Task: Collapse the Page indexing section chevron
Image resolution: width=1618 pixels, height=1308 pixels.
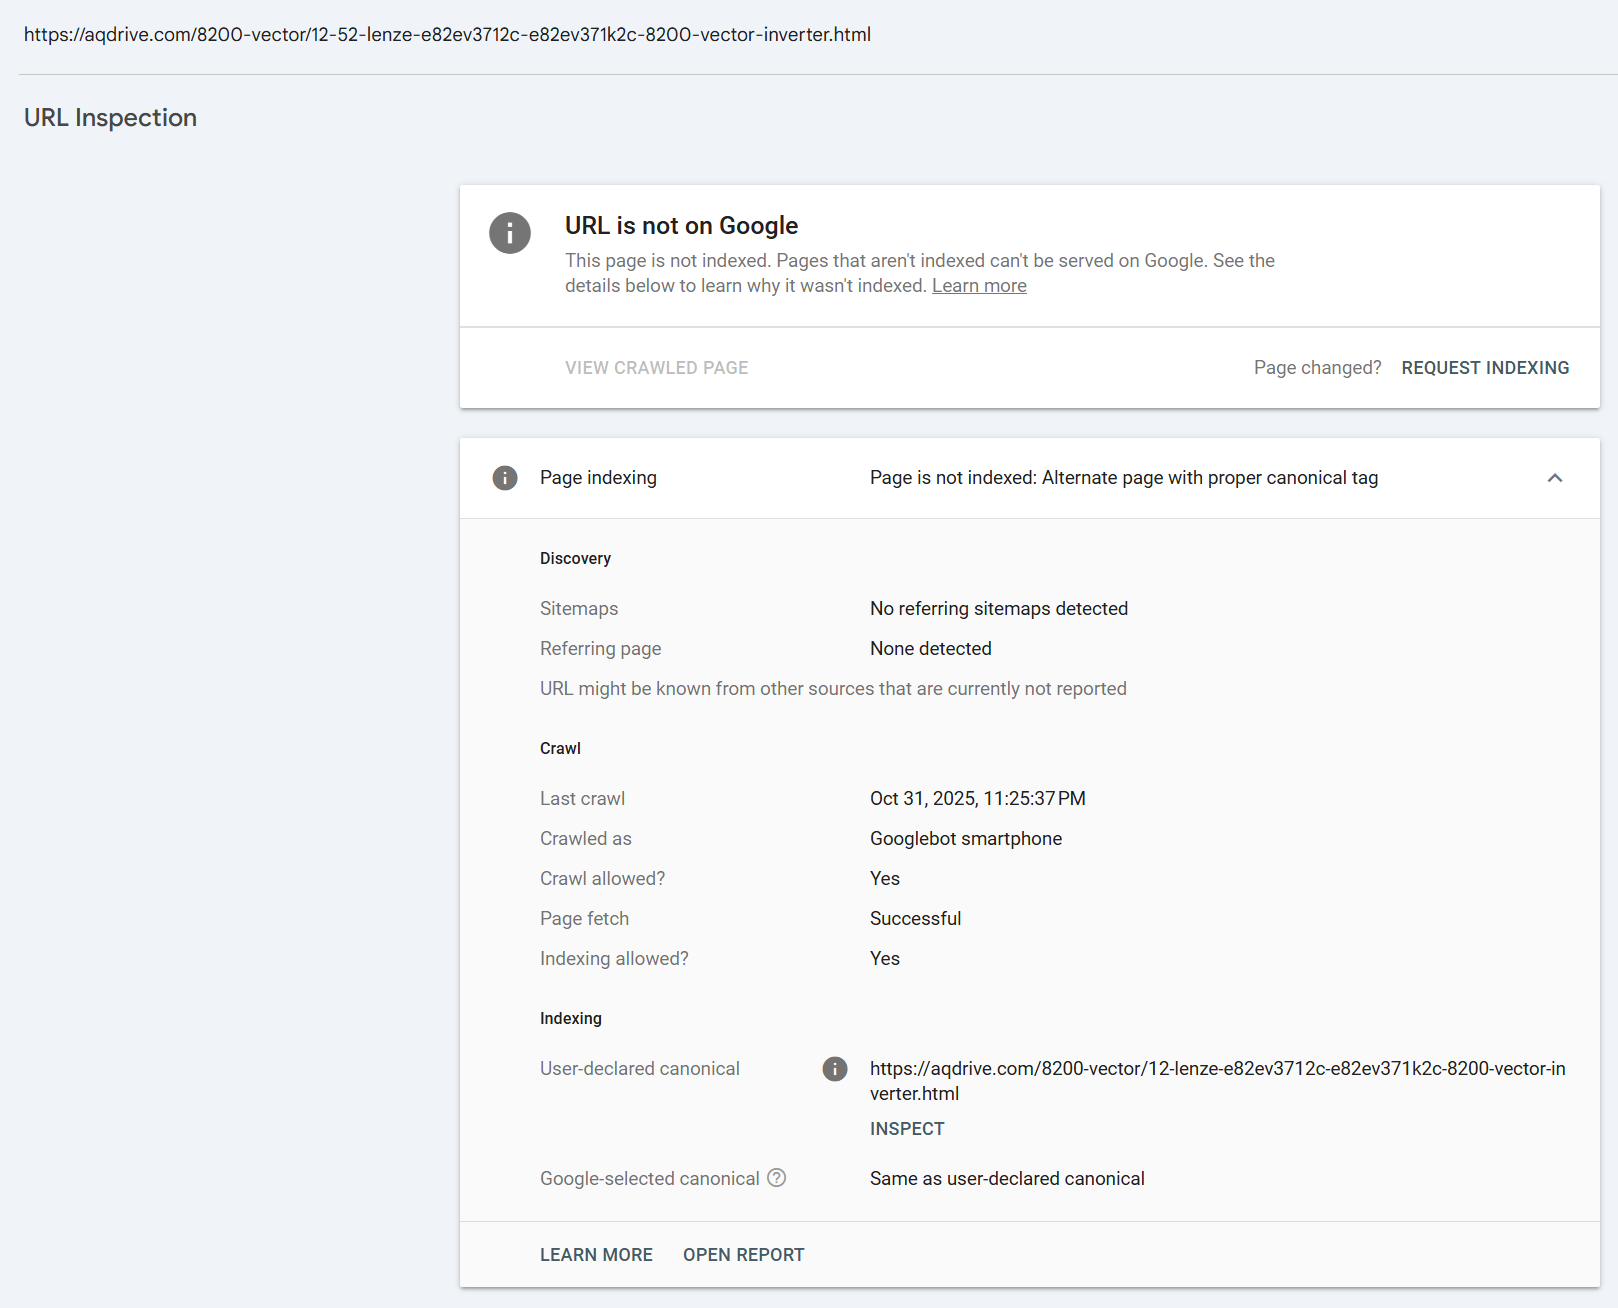Action: [1555, 478]
